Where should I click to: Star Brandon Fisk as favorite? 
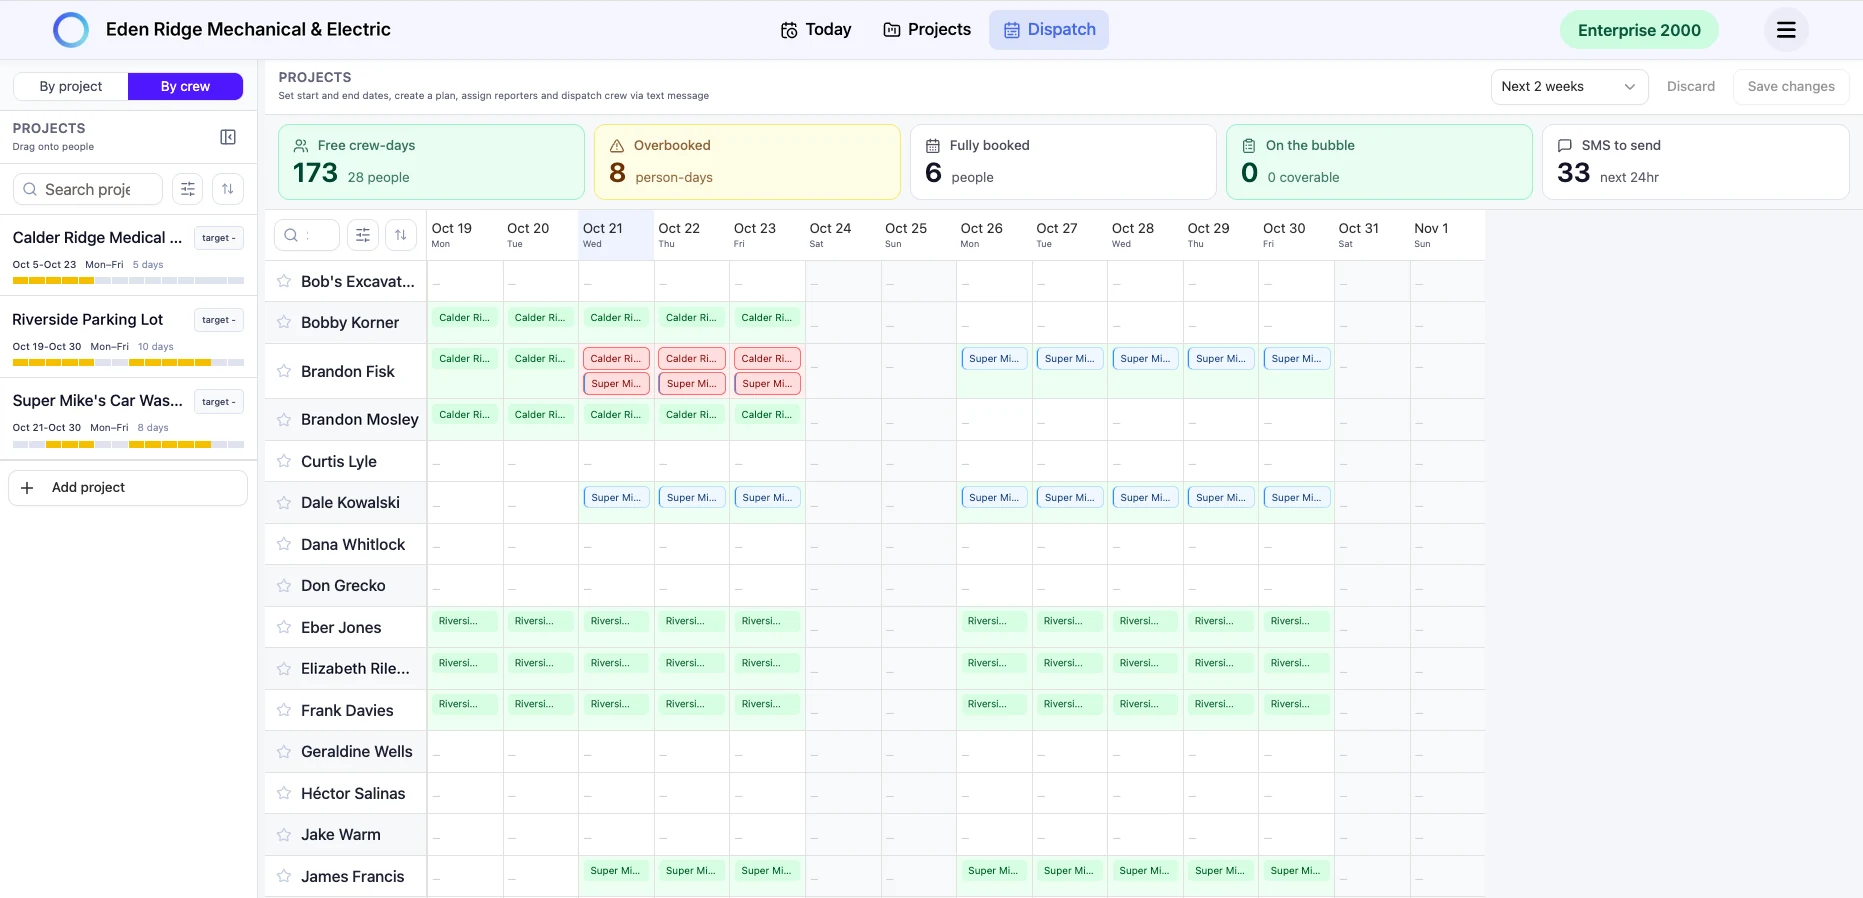pos(284,372)
